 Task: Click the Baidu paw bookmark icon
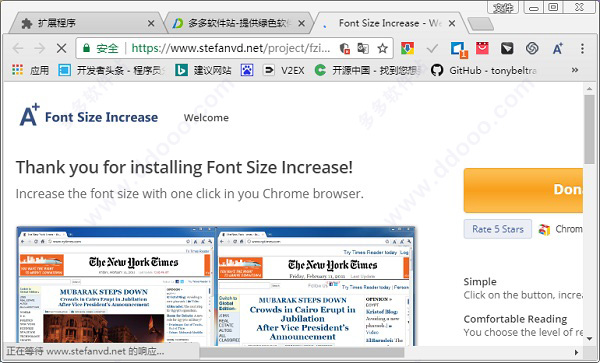coord(247,70)
